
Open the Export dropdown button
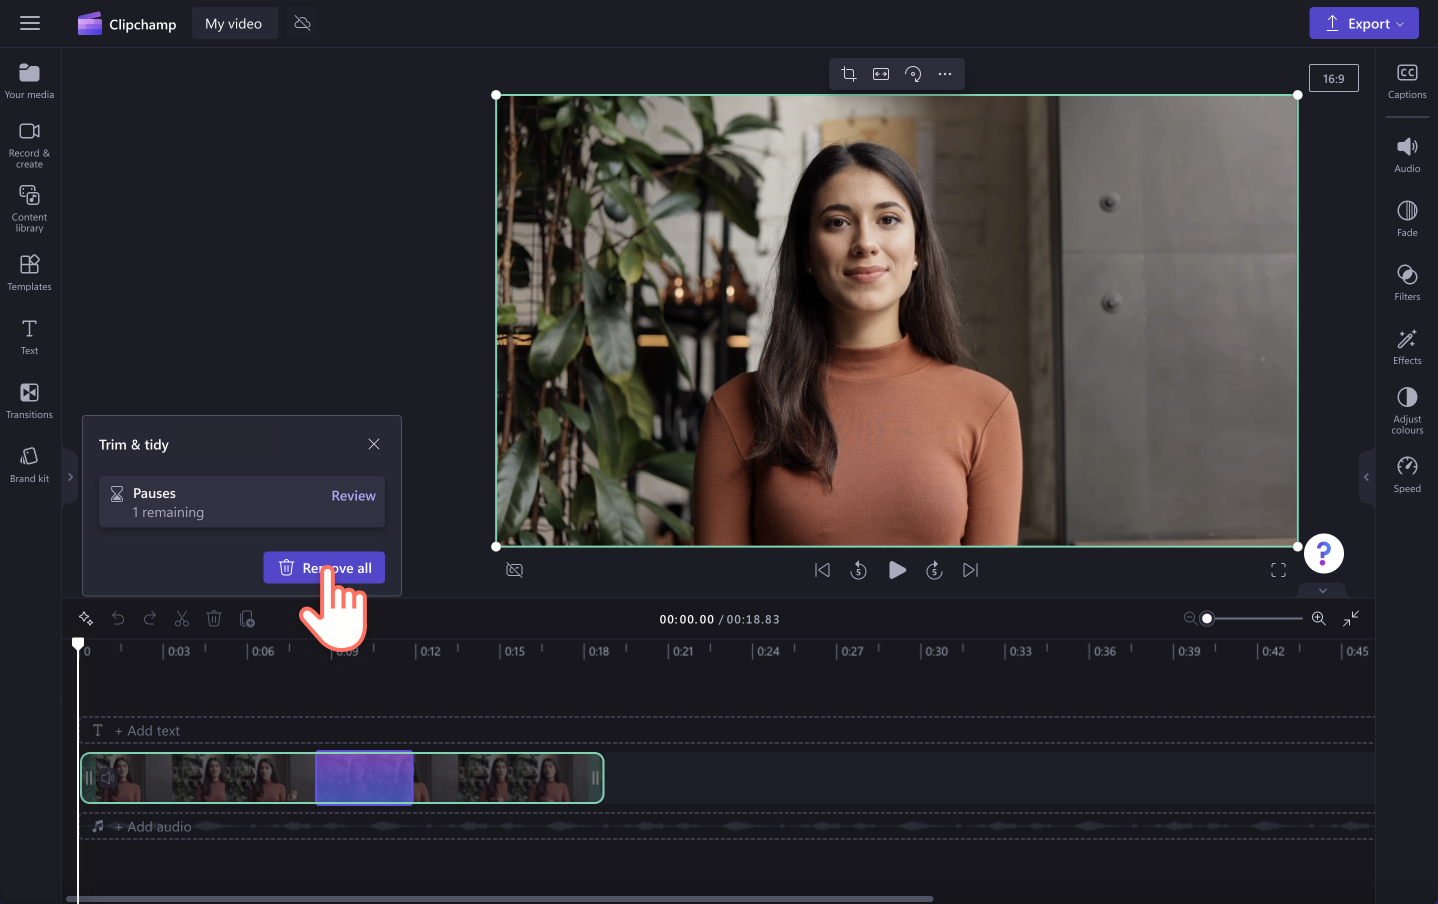point(1364,23)
